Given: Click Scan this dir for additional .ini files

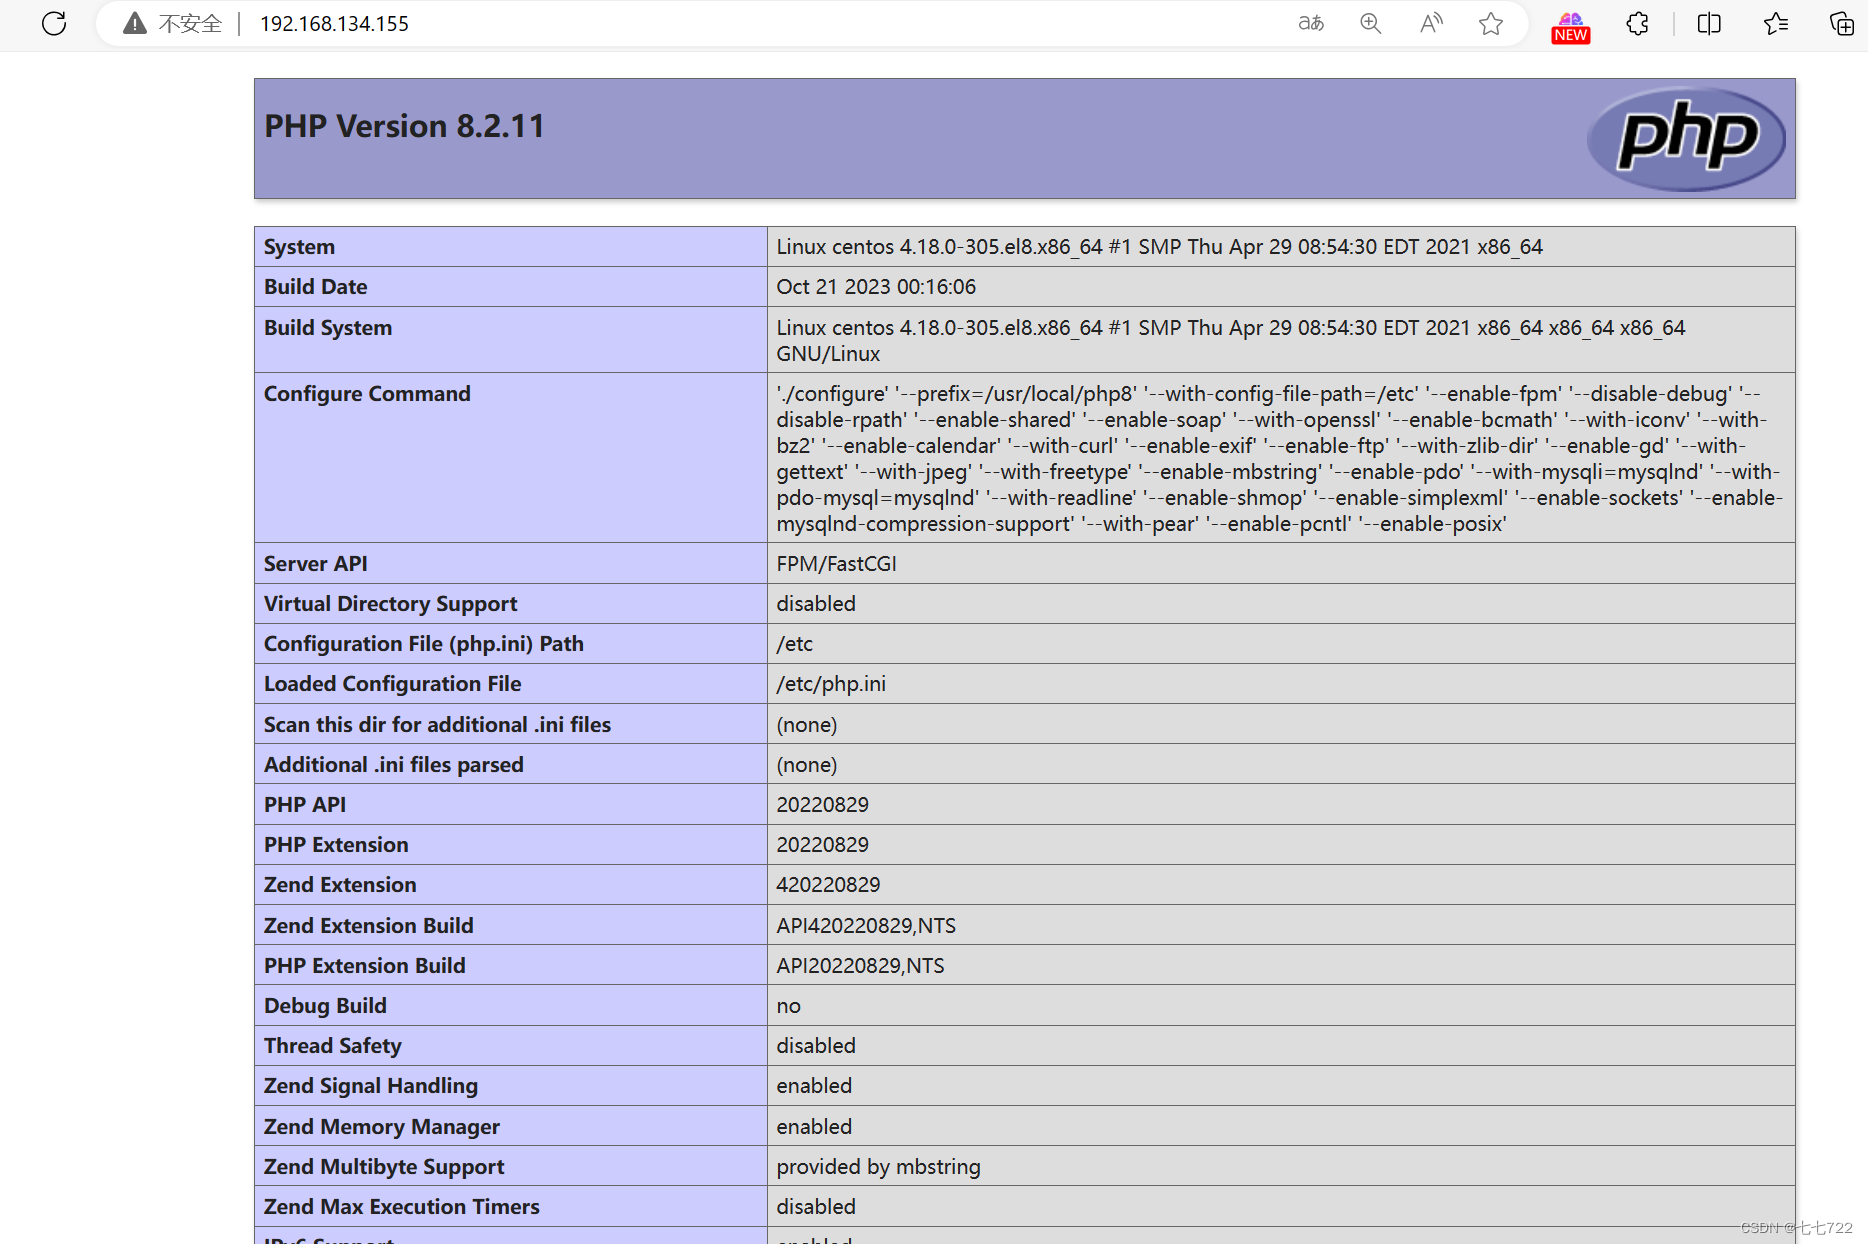Looking at the screenshot, I should [x=437, y=725].
